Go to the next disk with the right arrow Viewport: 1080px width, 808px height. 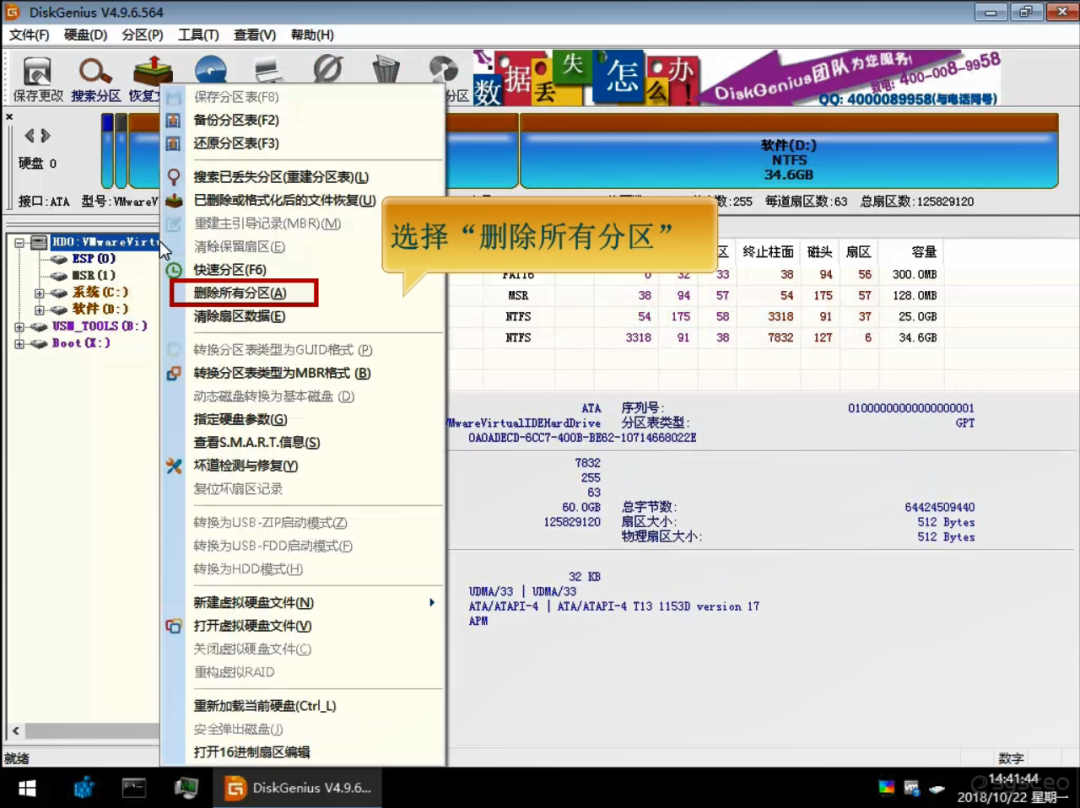pos(45,136)
